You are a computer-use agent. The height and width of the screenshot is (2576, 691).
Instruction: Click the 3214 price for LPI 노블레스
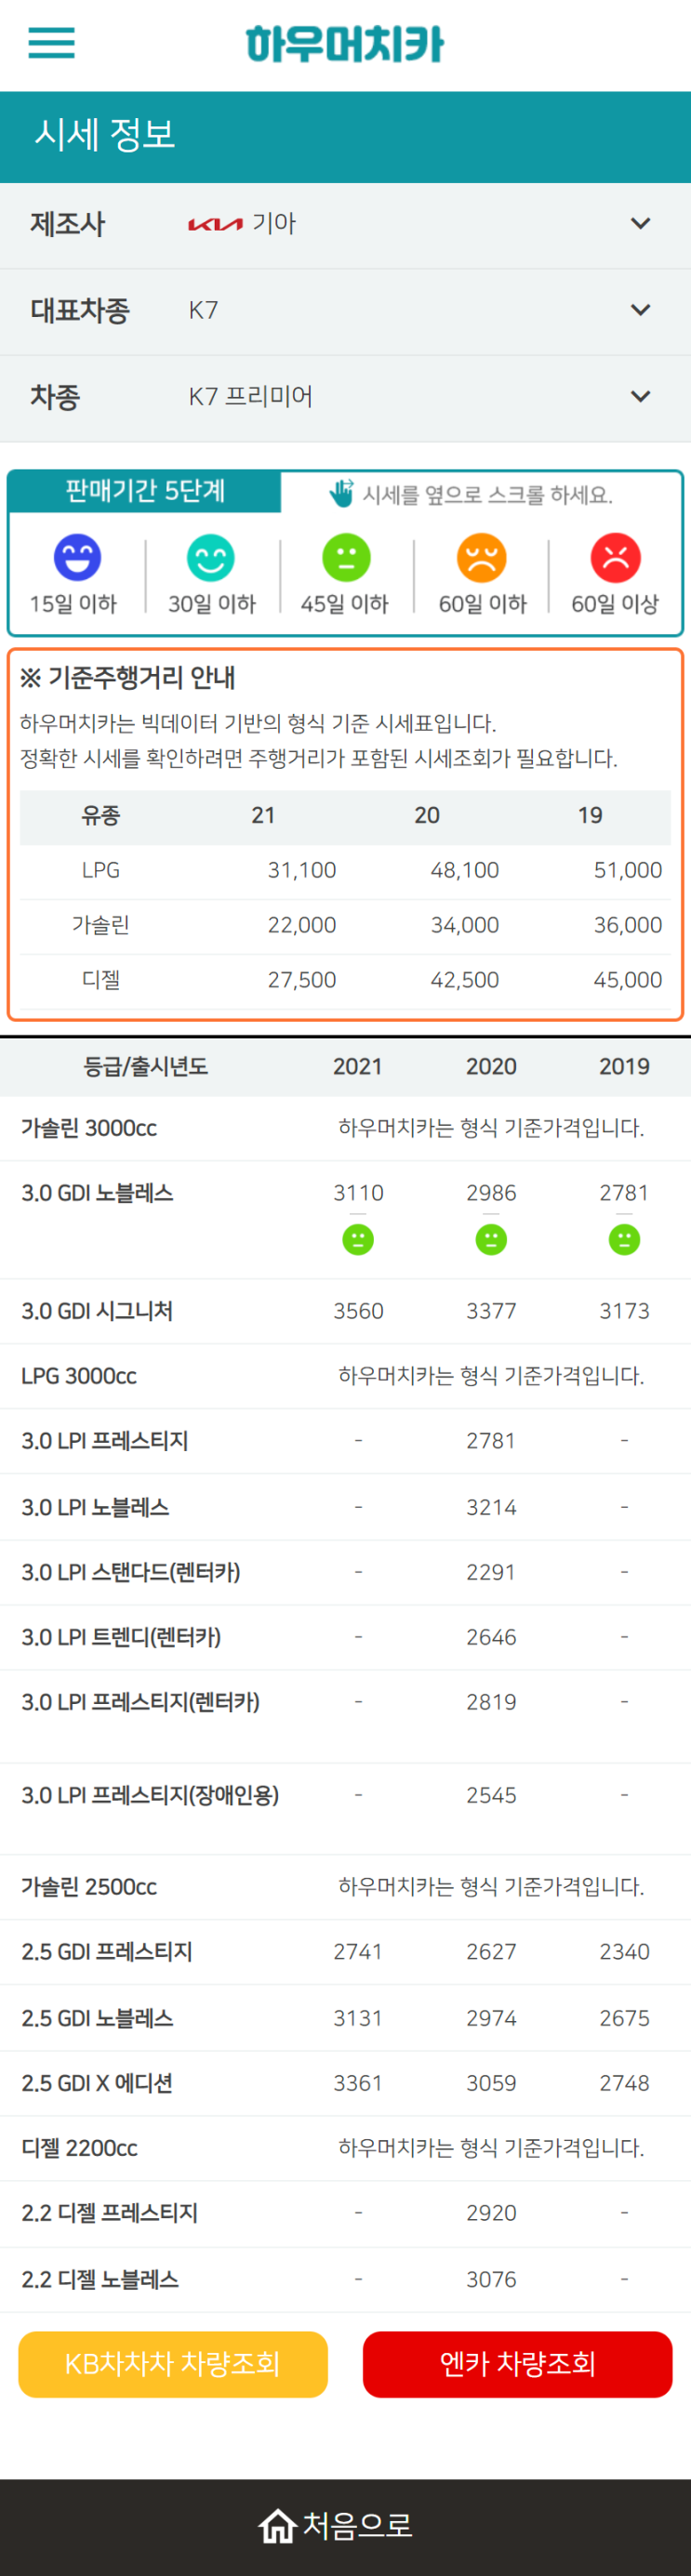(x=491, y=1507)
